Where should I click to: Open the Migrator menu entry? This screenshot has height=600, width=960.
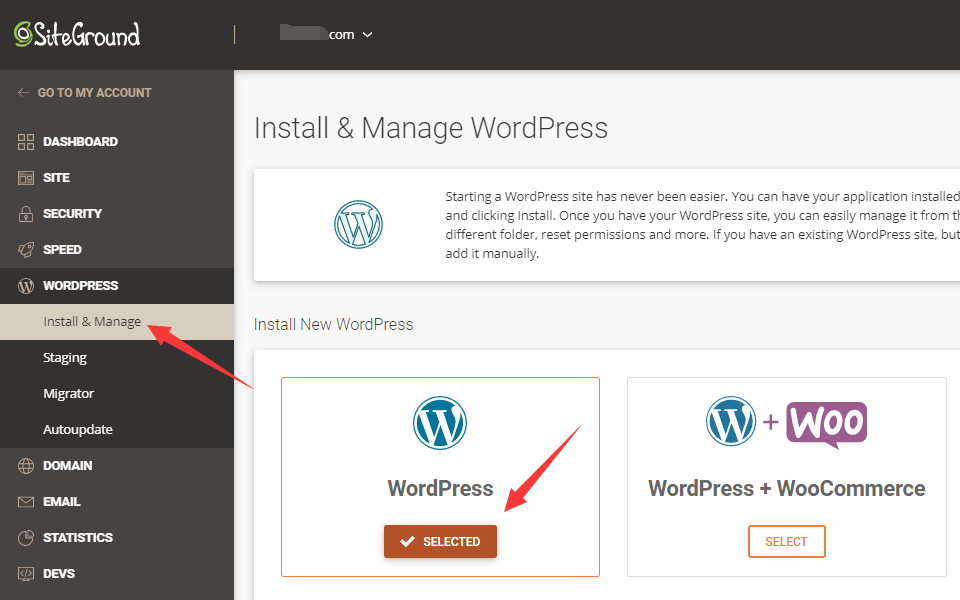point(68,393)
